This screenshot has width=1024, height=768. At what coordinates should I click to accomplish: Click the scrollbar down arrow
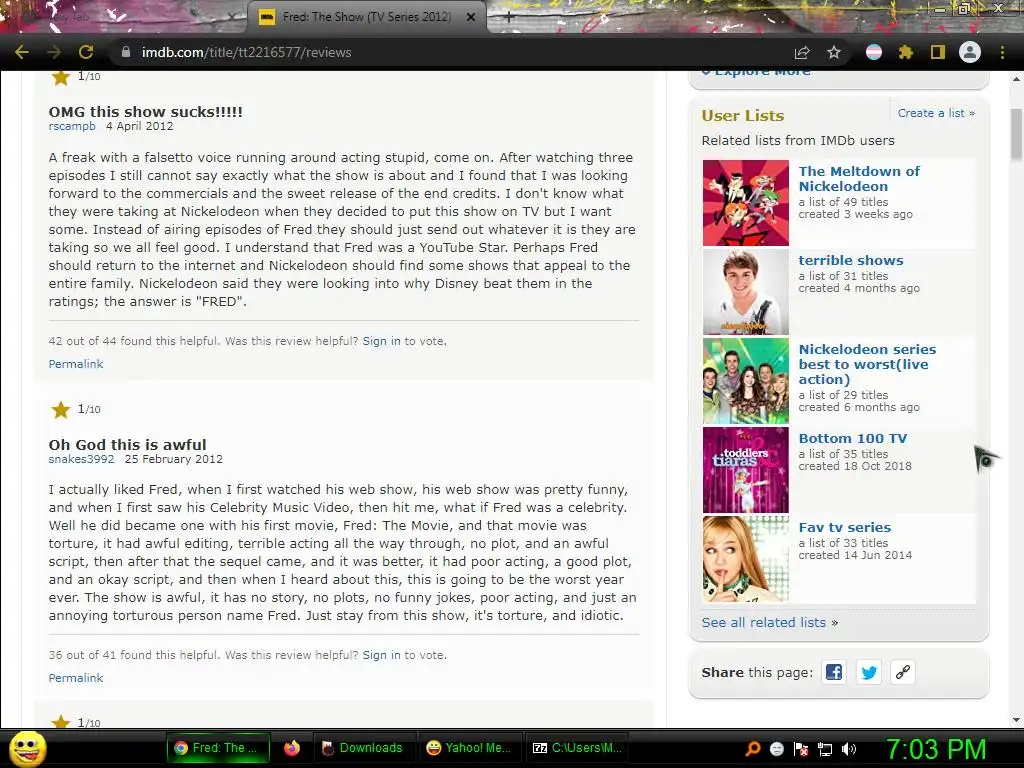(x=1017, y=720)
